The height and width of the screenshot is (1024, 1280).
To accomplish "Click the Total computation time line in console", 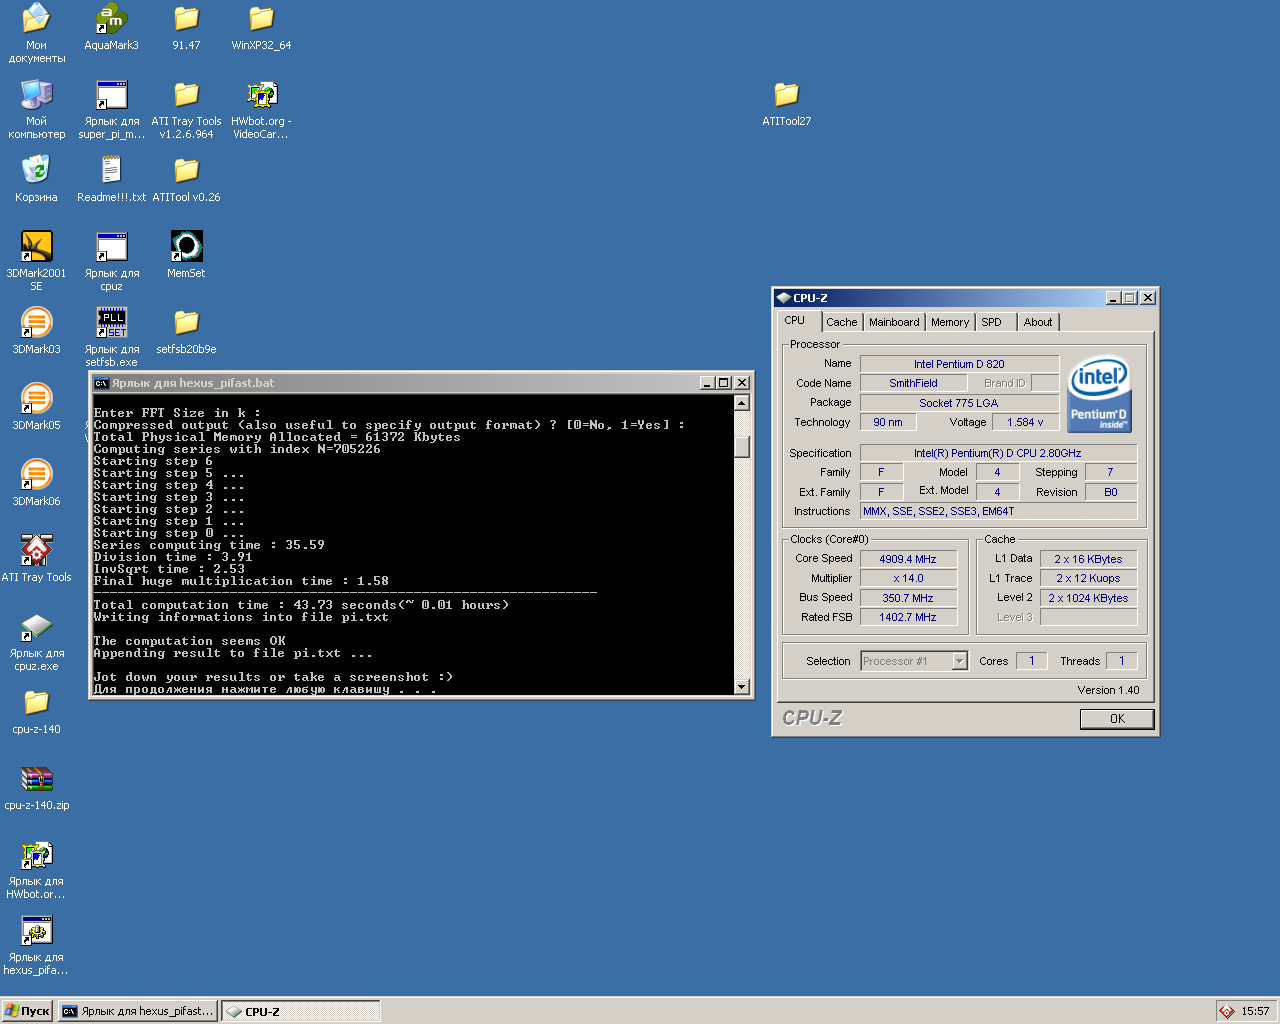I will 301,605.
